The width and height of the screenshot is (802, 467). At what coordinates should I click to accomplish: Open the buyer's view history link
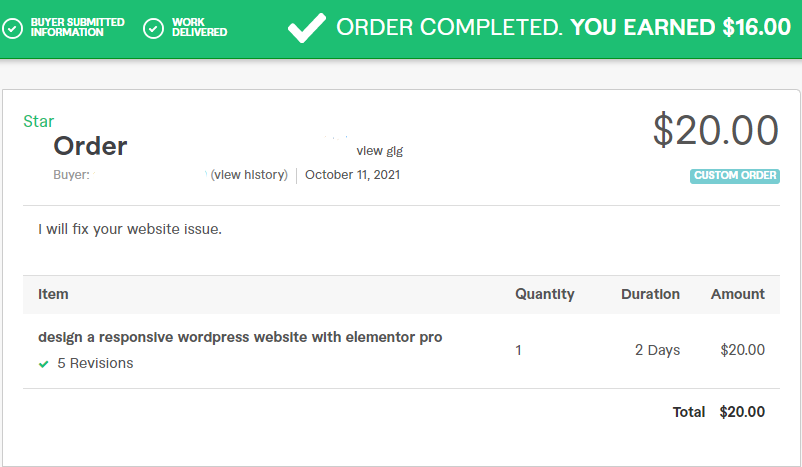[x=249, y=175]
